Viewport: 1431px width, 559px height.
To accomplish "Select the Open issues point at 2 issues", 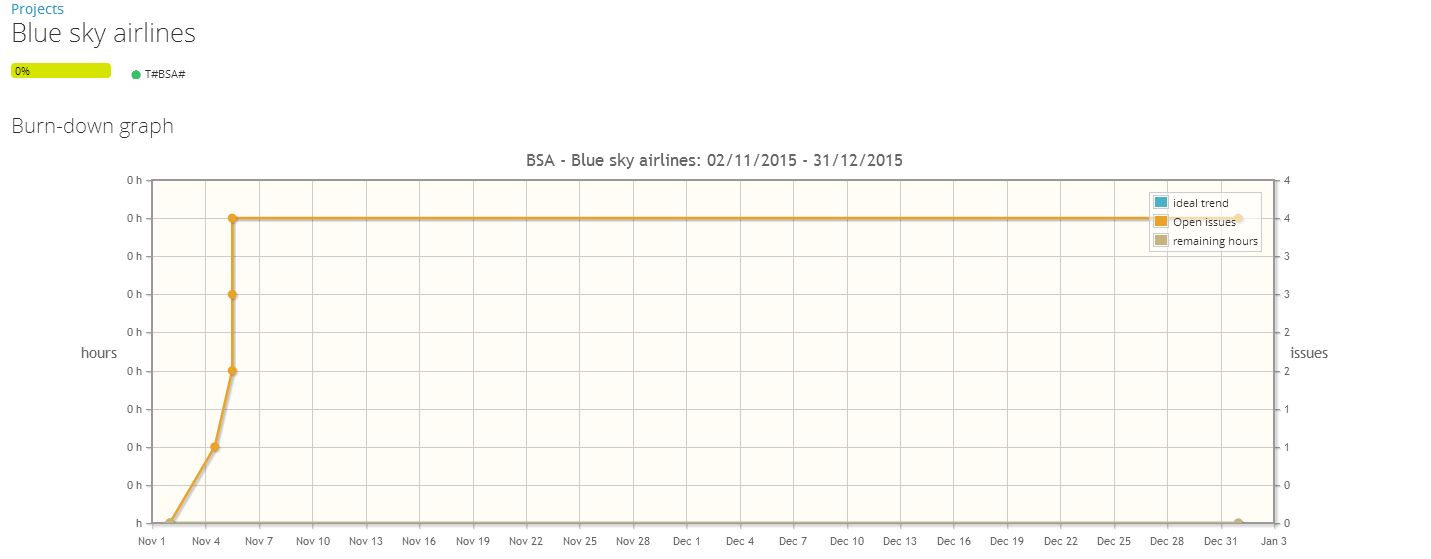I will coord(232,371).
